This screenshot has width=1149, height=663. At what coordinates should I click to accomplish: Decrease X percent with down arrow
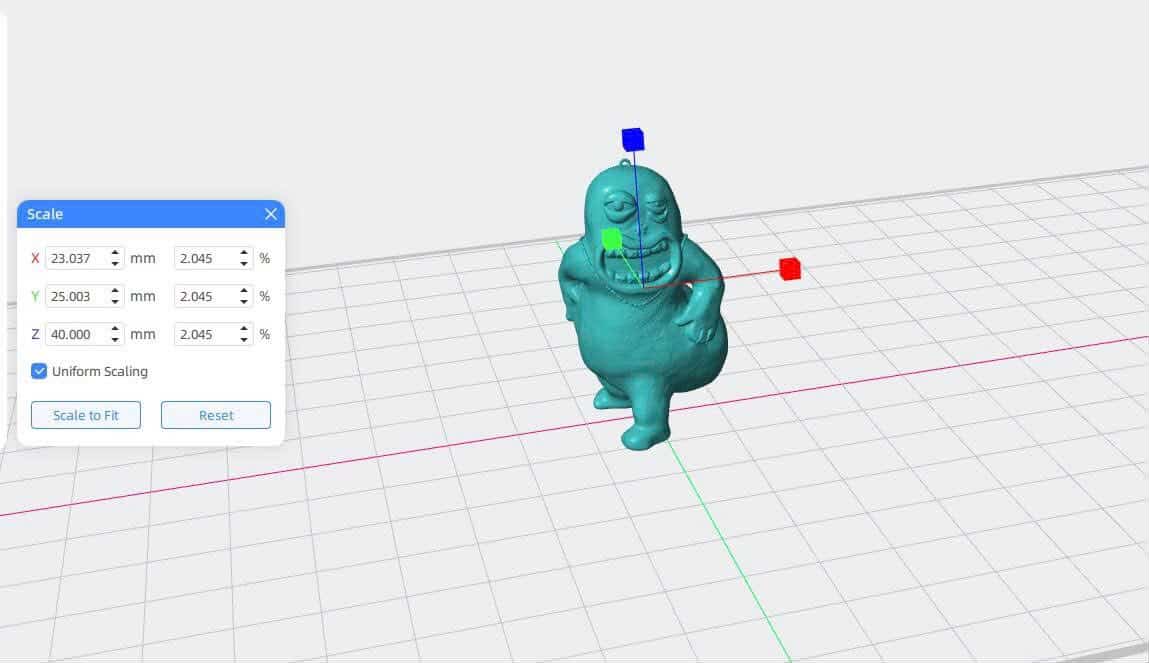[x=244, y=263]
